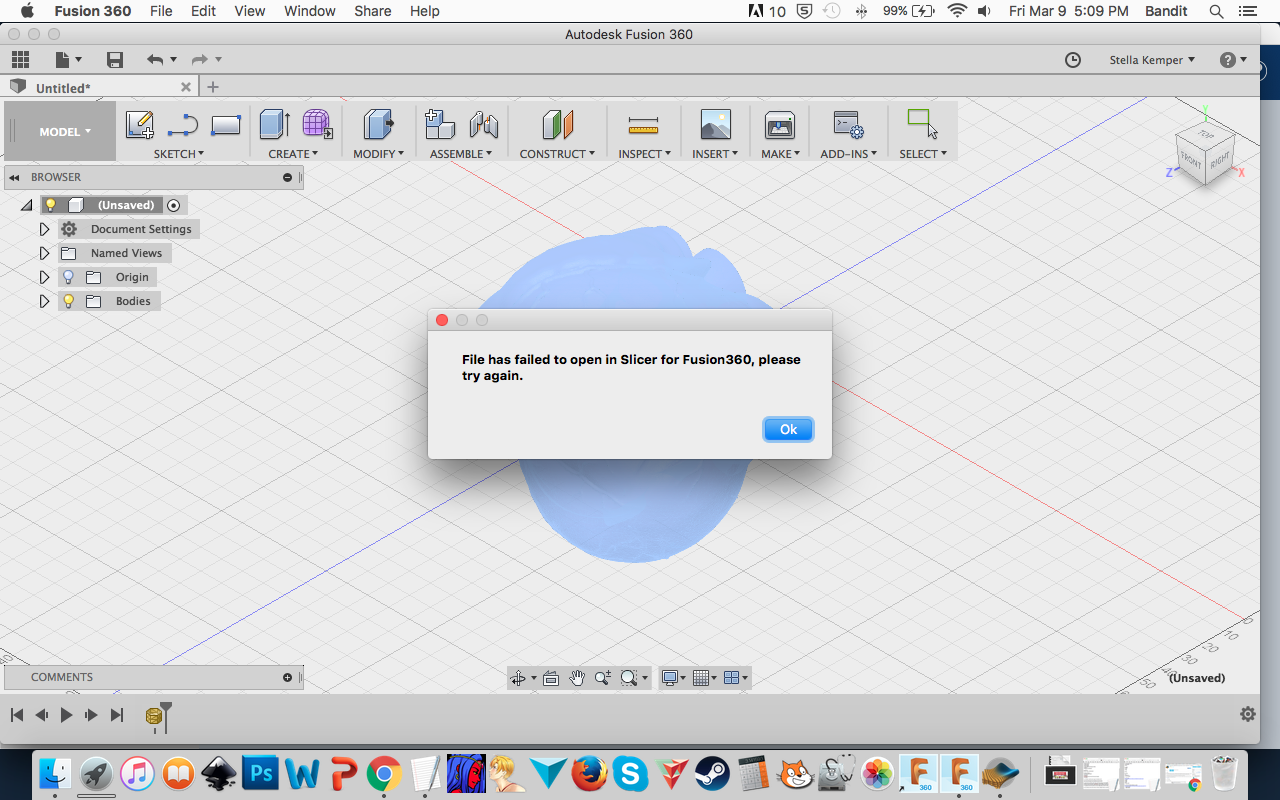1280x800 pixels.
Task: Open the ASSEMBLE dropdown menu
Action: point(461,154)
